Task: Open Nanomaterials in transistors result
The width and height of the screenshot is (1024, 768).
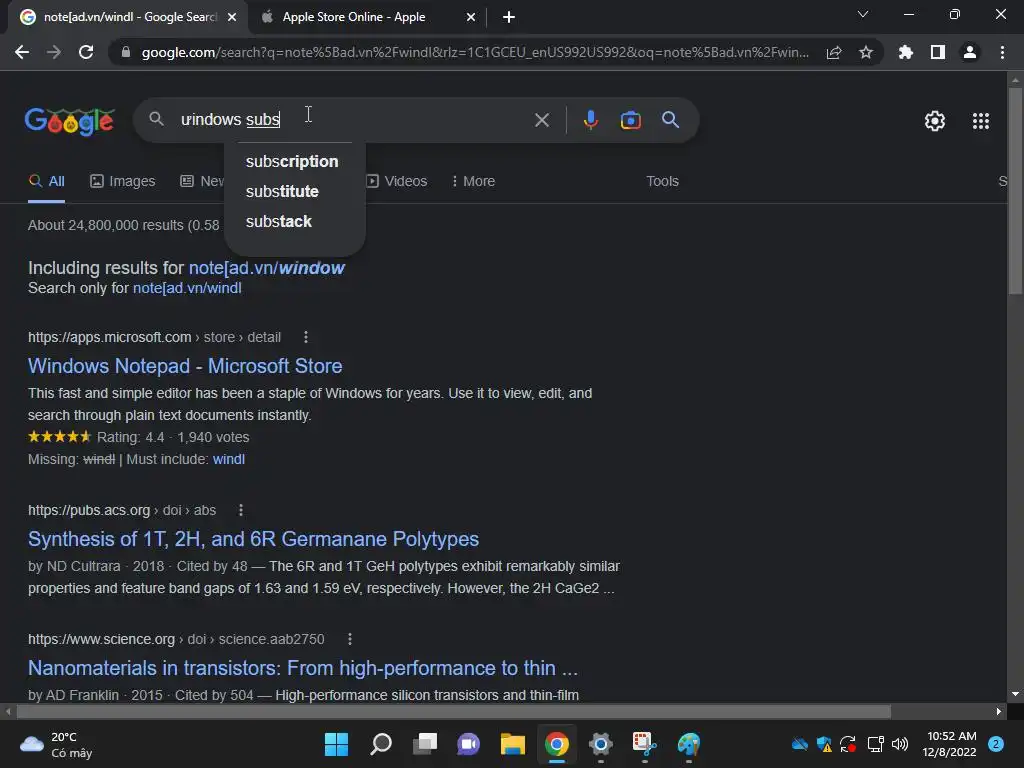Action: (x=303, y=668)
